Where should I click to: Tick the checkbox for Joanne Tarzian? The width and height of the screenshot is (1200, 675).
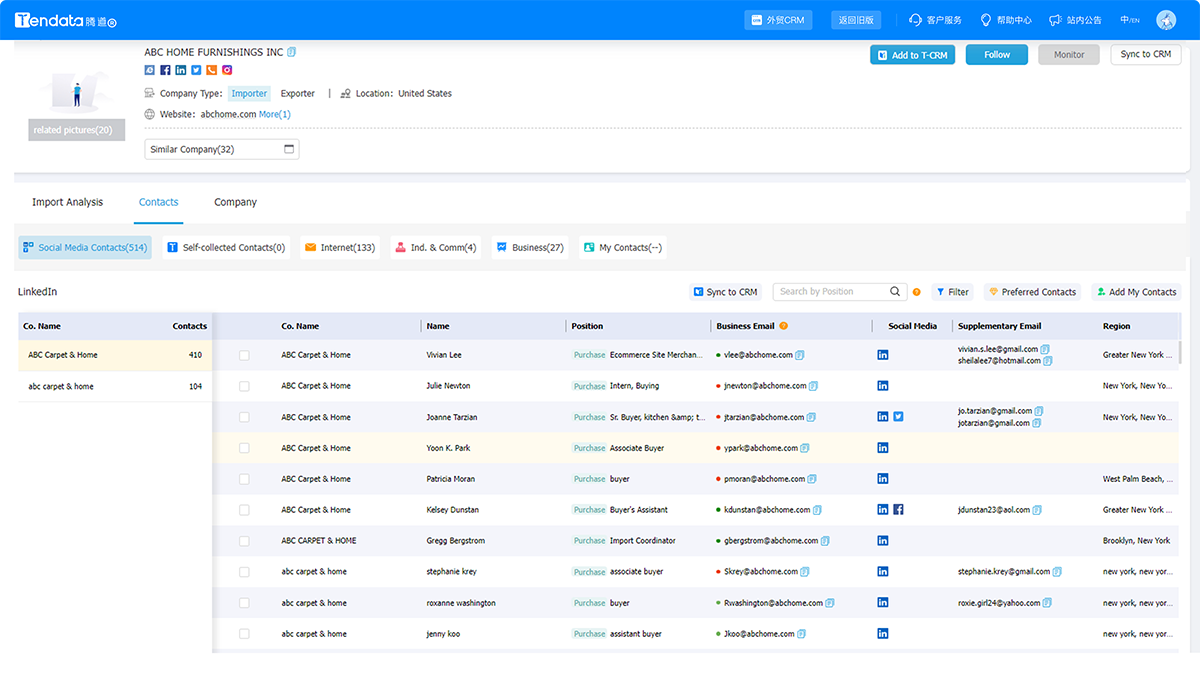coord(244,417)
